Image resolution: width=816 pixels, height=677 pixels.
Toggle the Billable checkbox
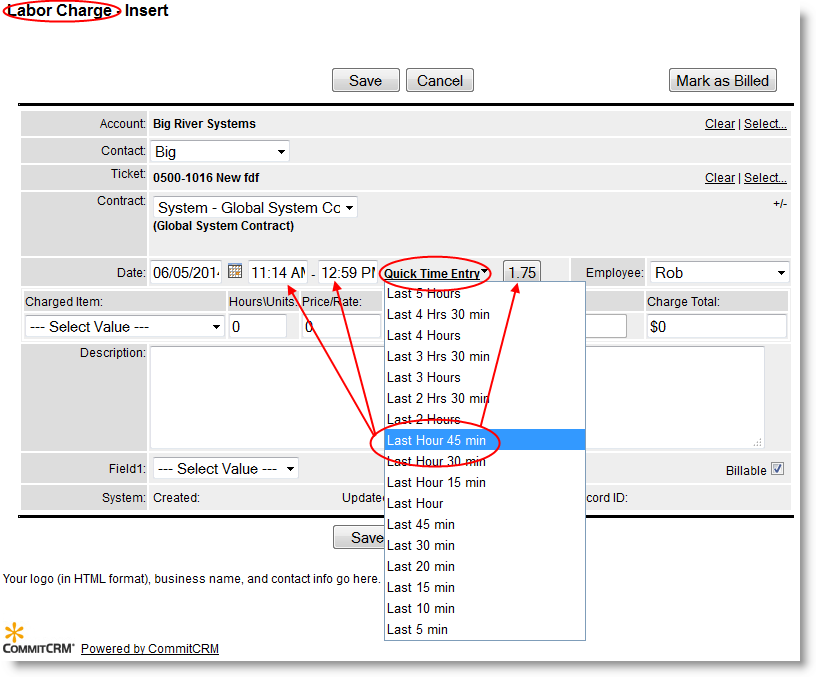coord(777,469)
